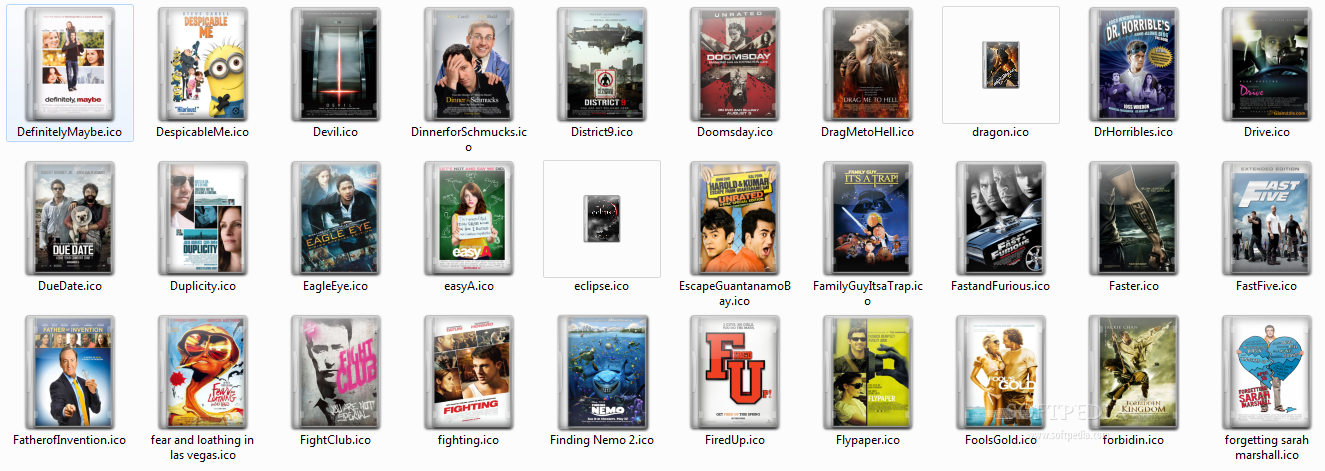Select the Fast and Furious case icon
1325x471 pixels.
(x=1001, y=217)
